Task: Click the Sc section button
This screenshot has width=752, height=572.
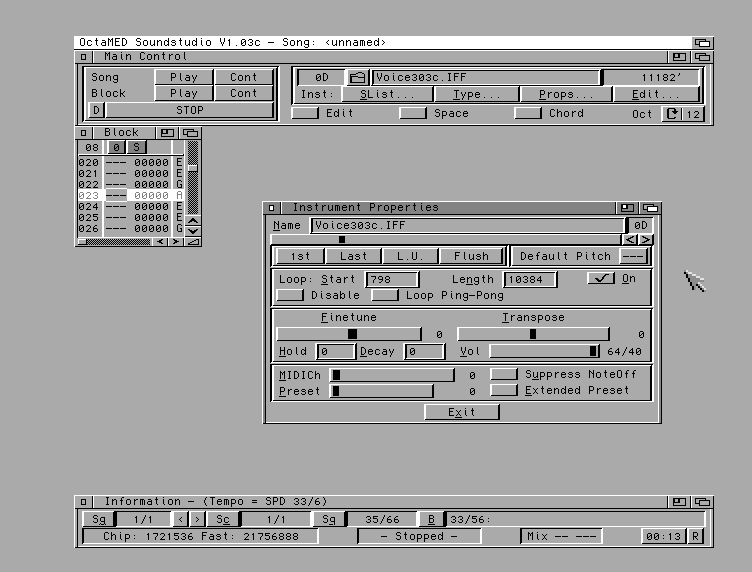Action: click(223, 519)
